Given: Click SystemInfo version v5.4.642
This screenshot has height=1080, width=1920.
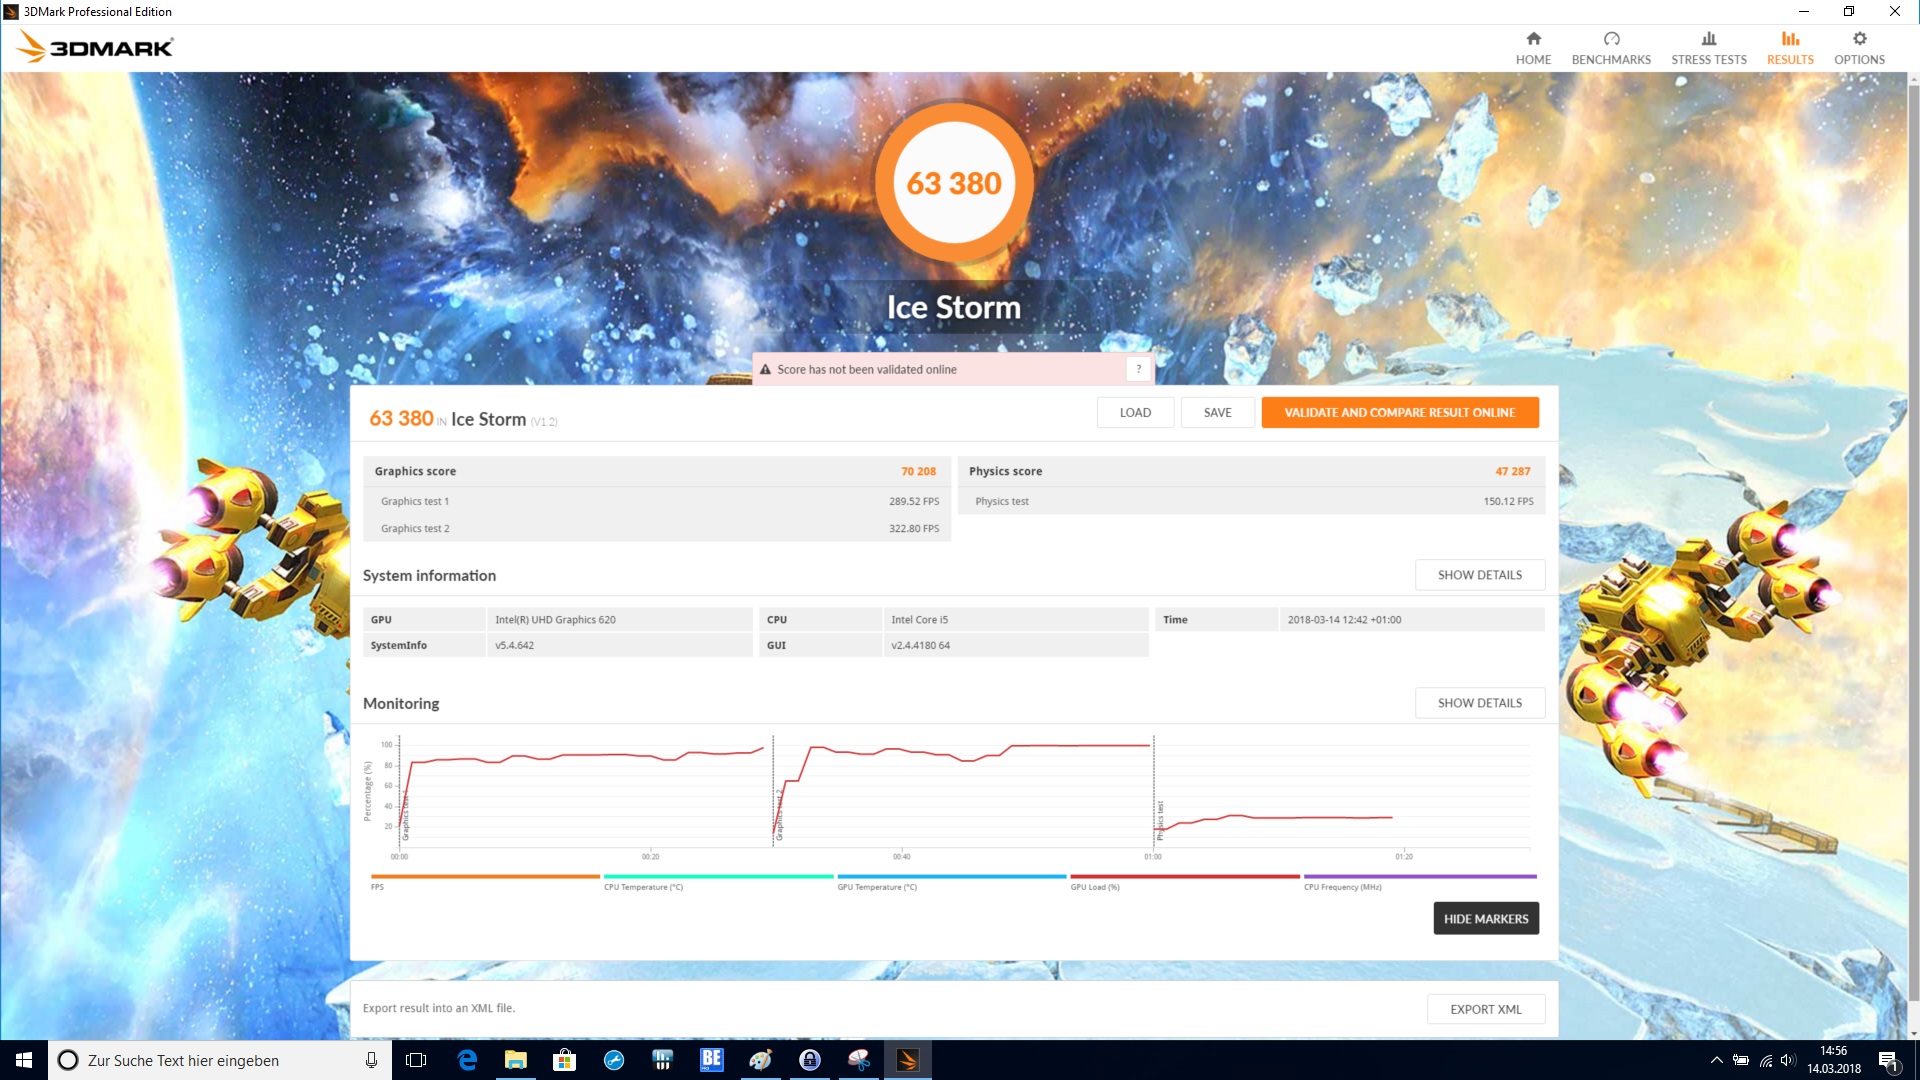Looking at the screenshot, I should pyautogui.click(x=514, y=645).
